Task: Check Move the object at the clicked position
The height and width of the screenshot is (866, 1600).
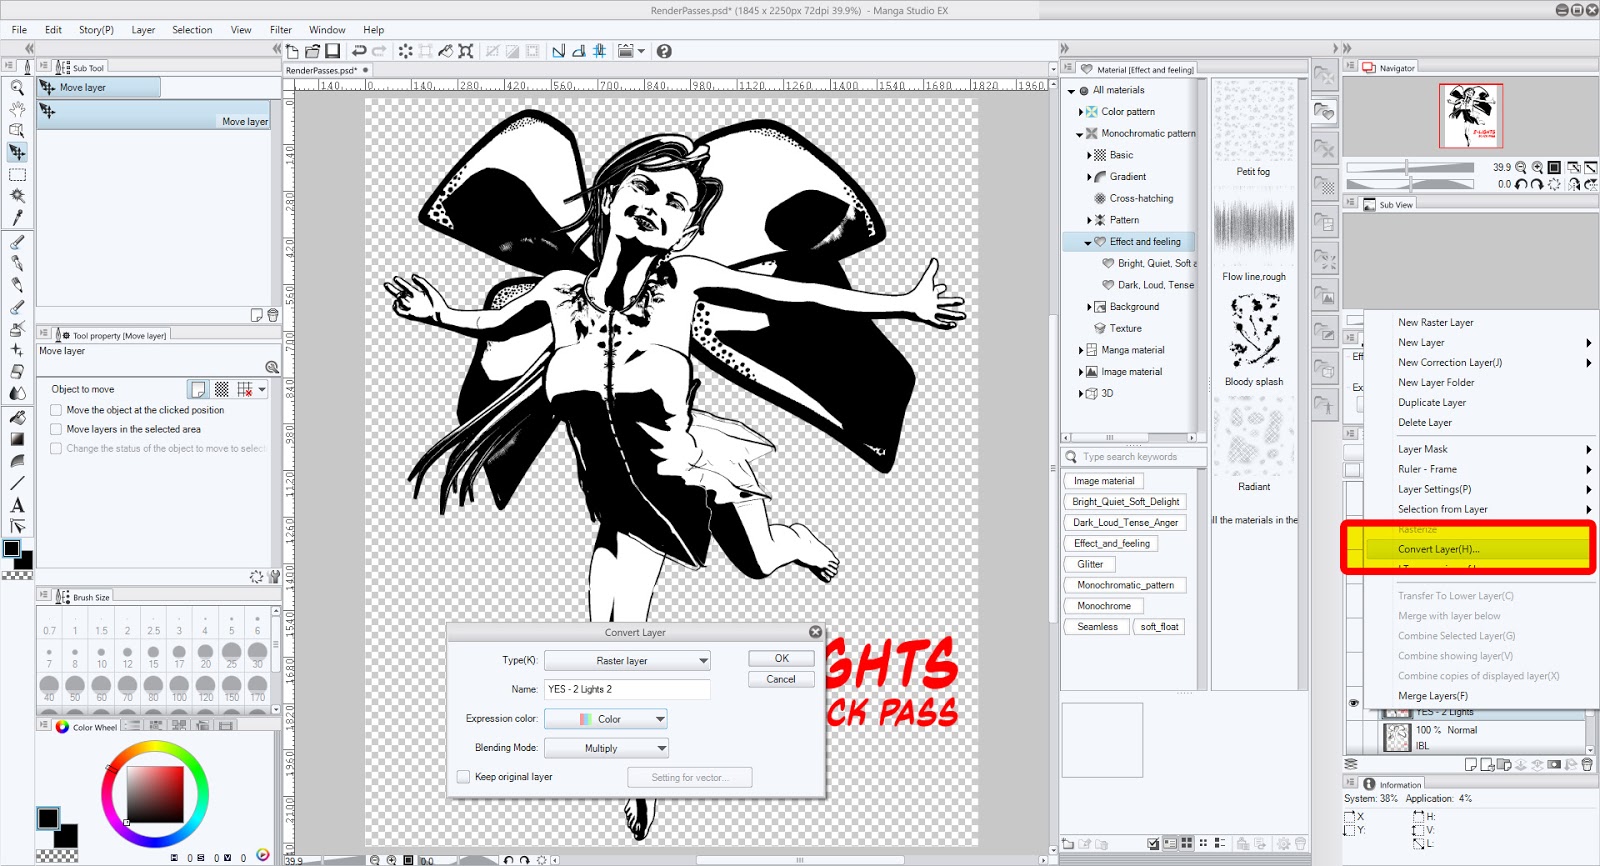Action: pos(56,410)
